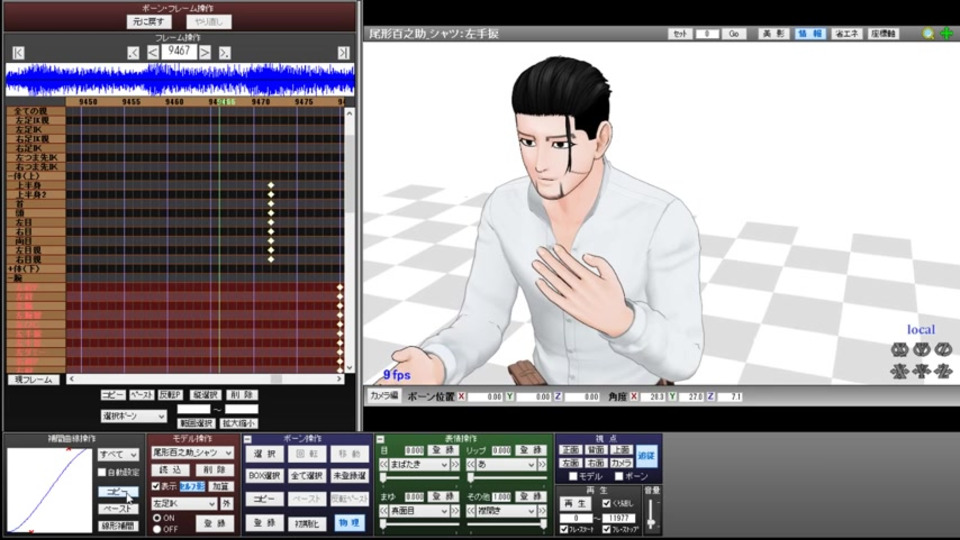
Task: Open the まばたき eye morph dropdown
Action: tap(419, 465)
